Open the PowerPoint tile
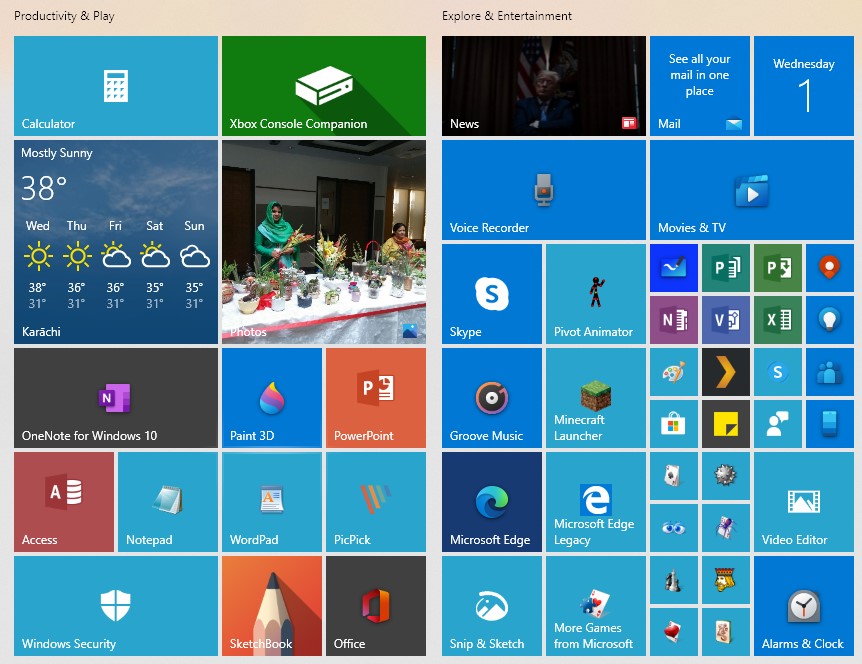Viewport: 862px width, 664px height. click(376, 398)
